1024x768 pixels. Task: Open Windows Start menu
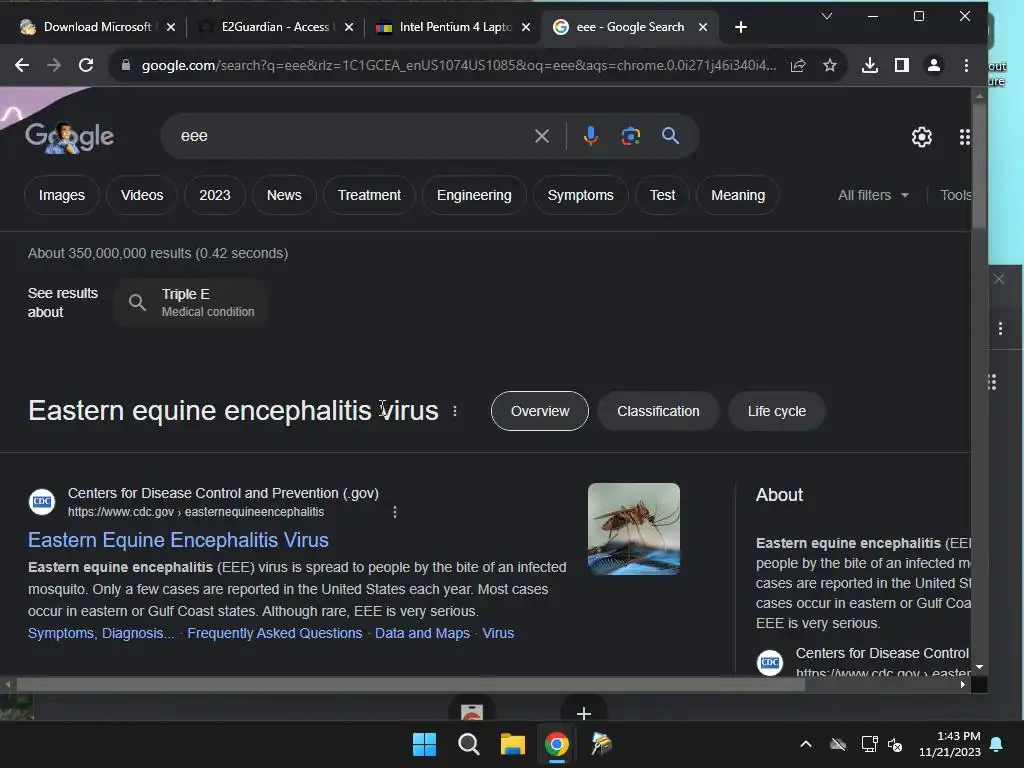coord(424,744)
